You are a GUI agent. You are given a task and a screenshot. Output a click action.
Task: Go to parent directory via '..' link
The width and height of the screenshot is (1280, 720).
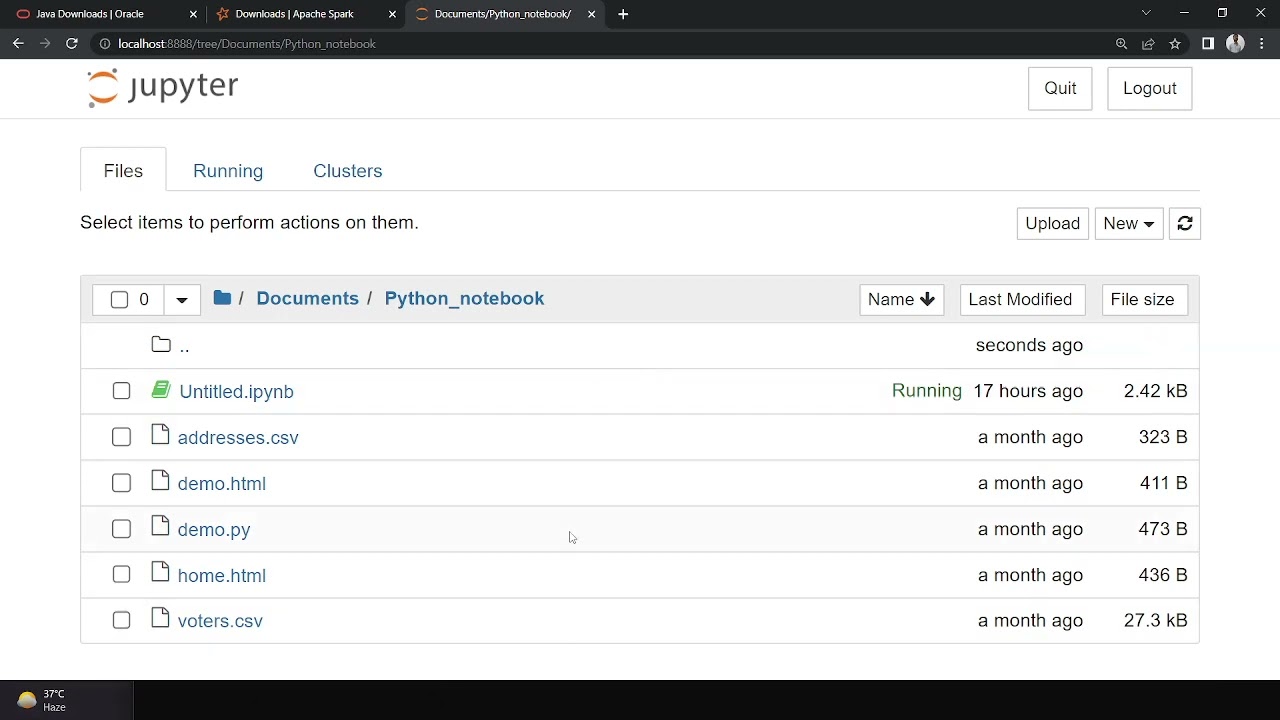184,346
